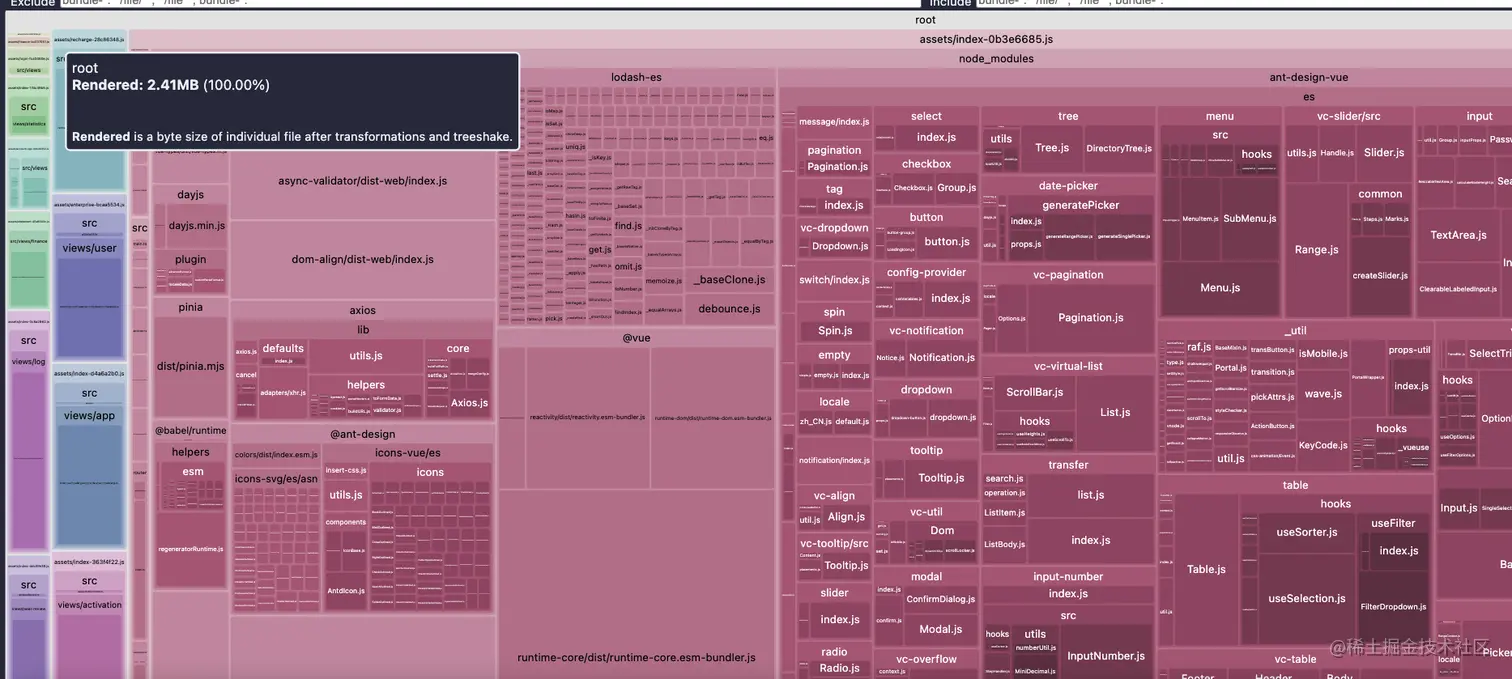1512x679 pixels.
Task: Select the Menu.js block
Action: coord(1220,288)
